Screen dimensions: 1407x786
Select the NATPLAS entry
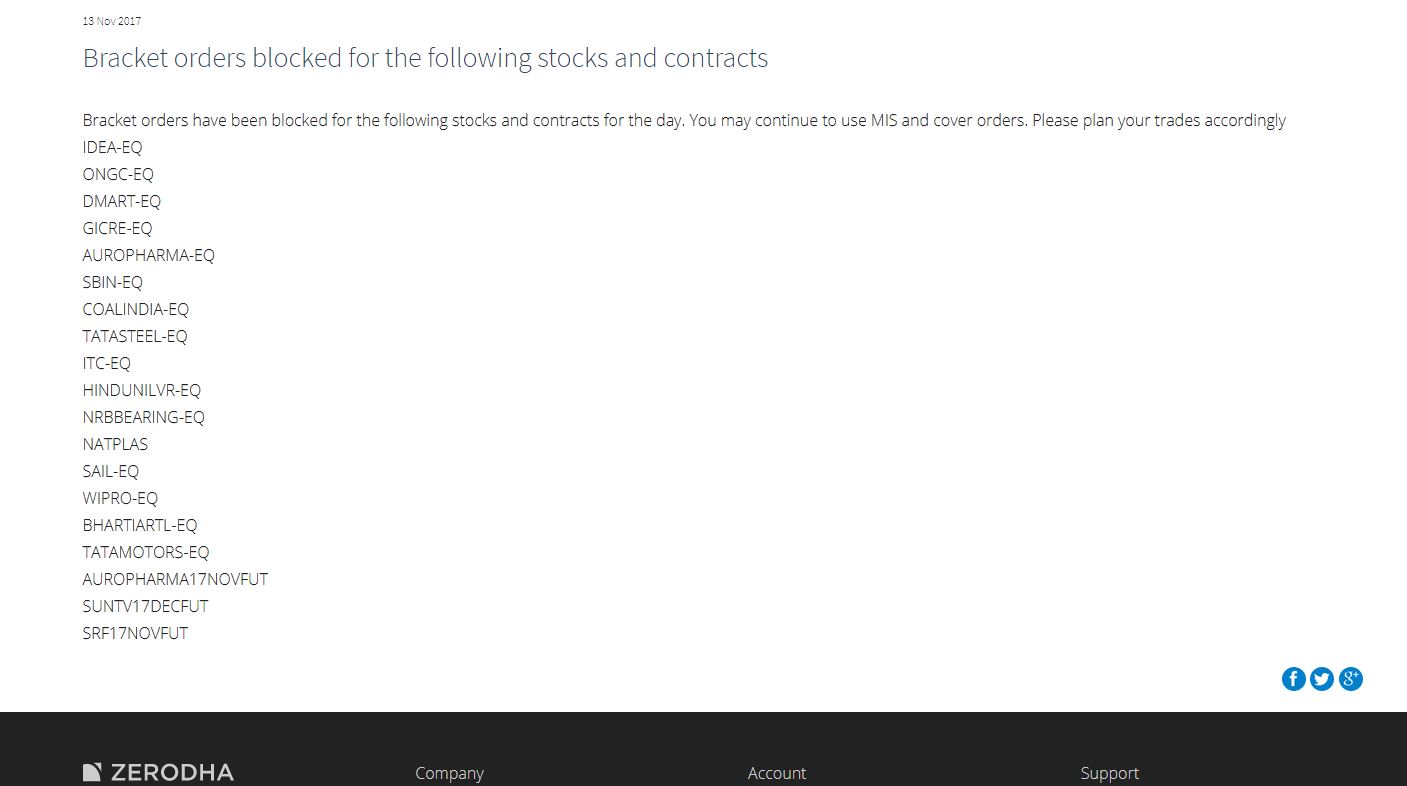(115, 444)
